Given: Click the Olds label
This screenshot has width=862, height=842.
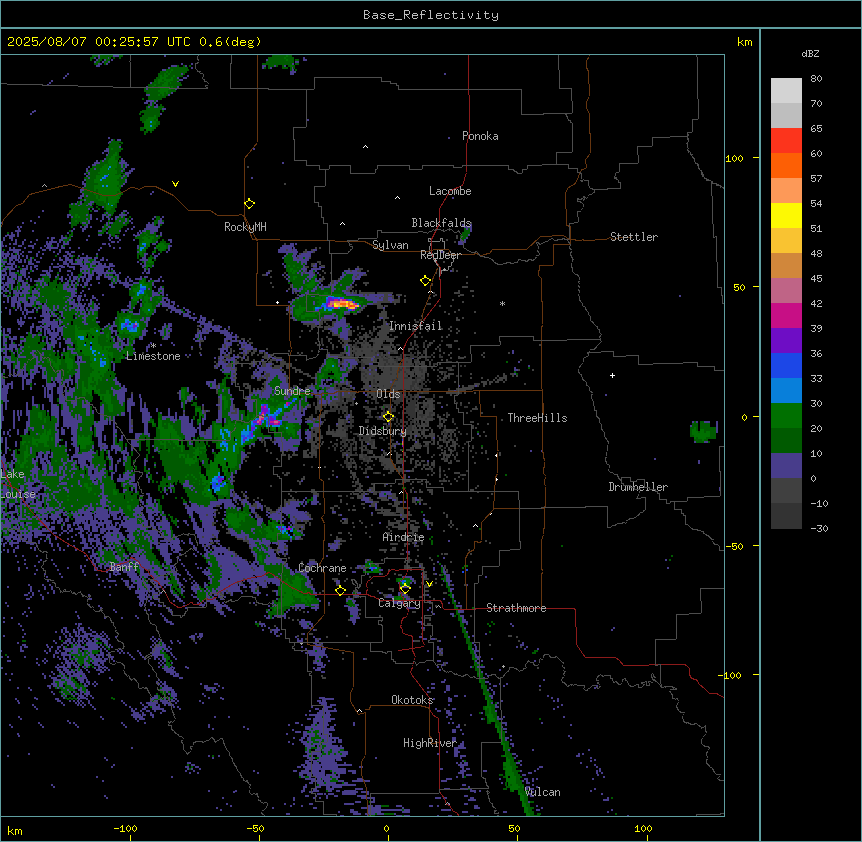Looking at the screenshot, I should (x=388, y=394).
